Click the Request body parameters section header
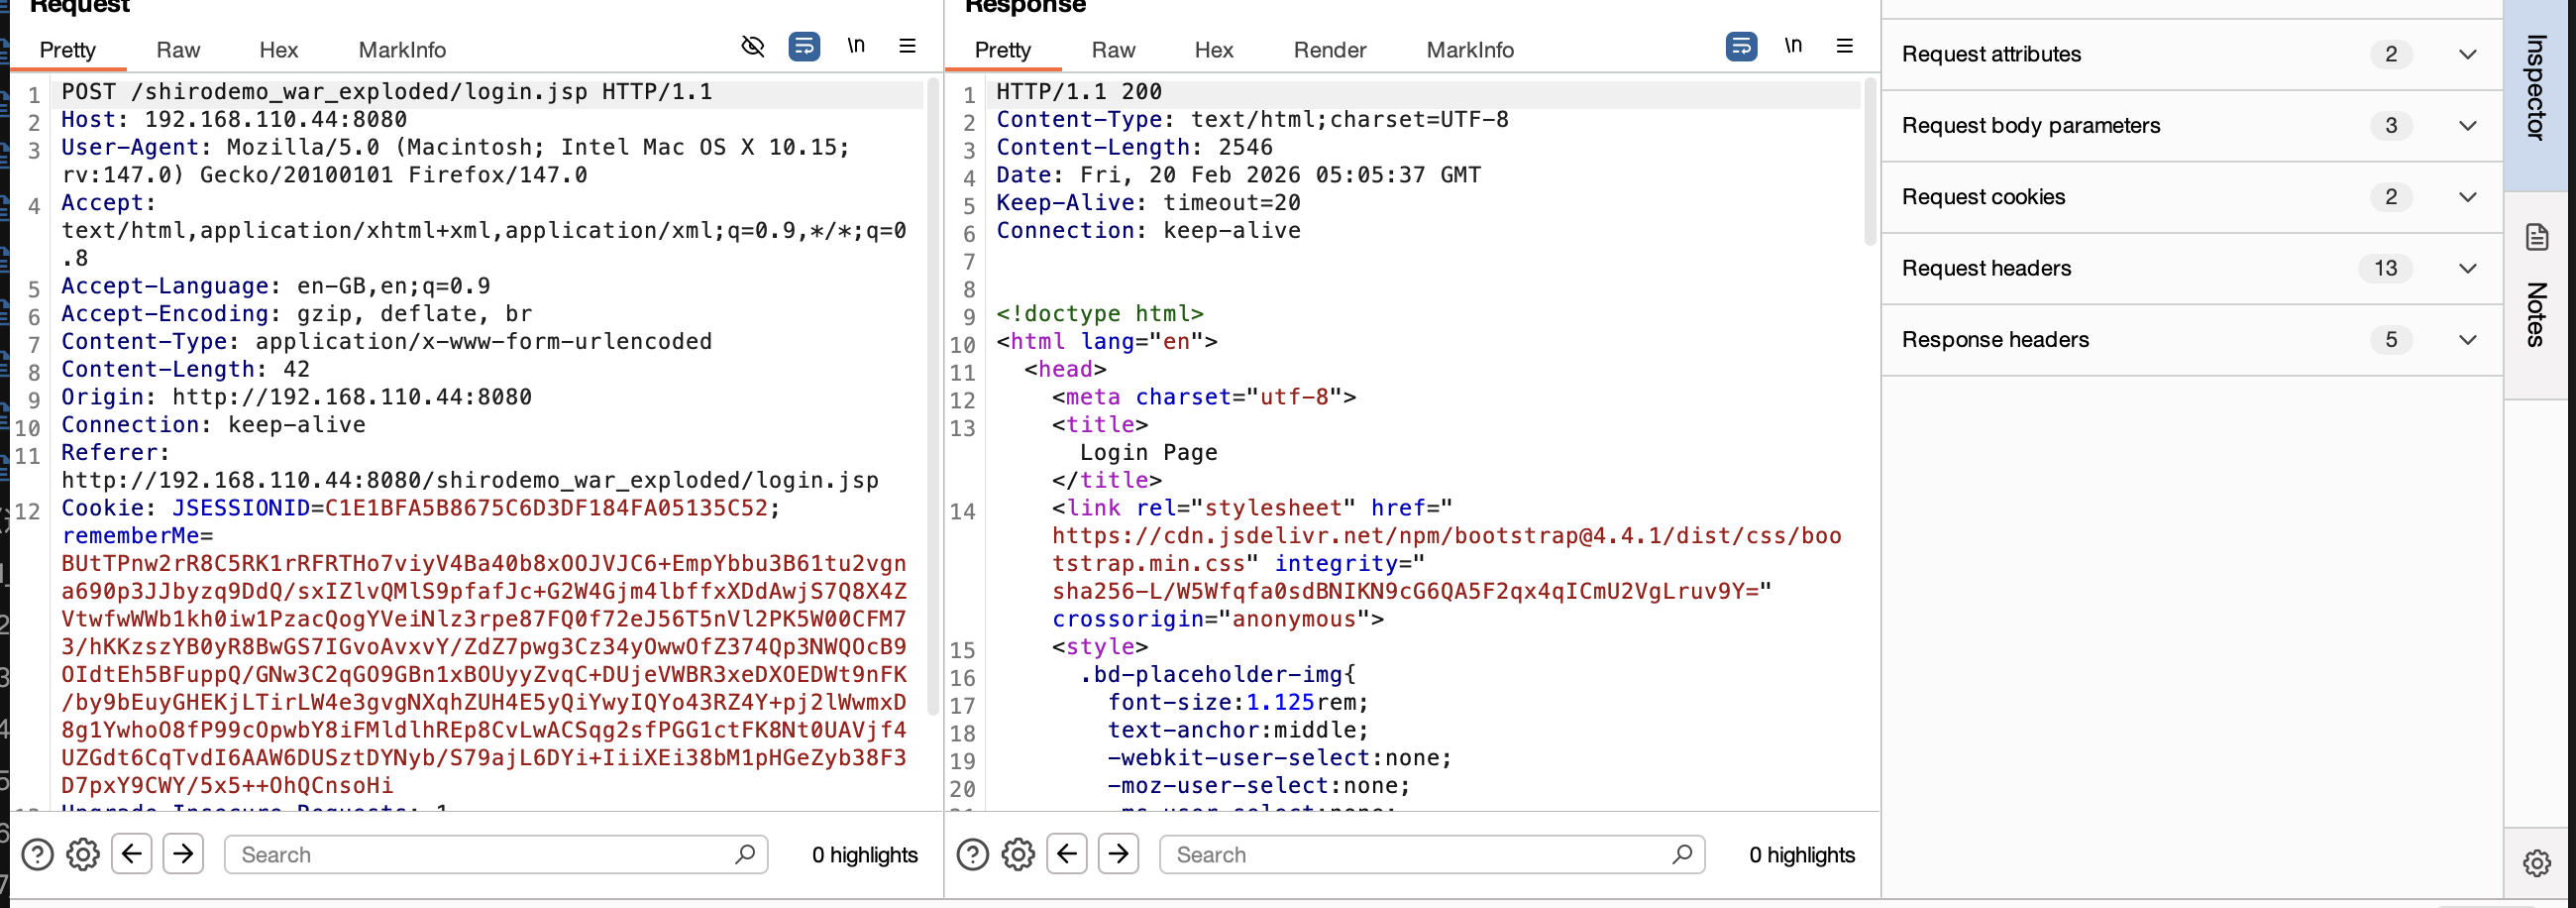This screenshot has width=2576, height=908. pos(2031,125)
